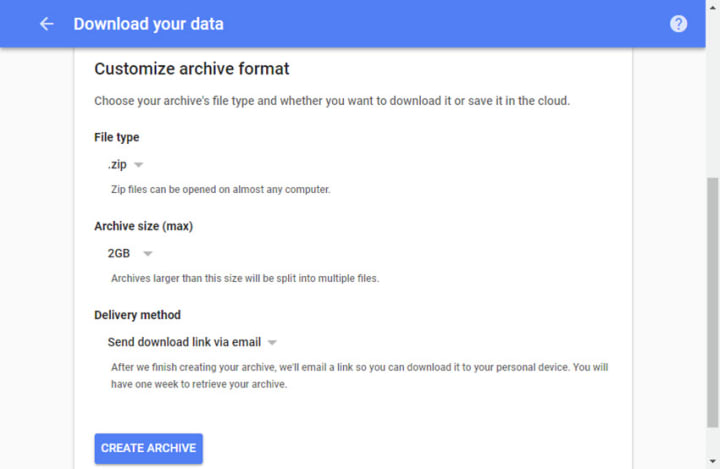Expand the 2GB archive size arrow
The height and width of the screenshot is (469, 720).
tap(147, 254)
